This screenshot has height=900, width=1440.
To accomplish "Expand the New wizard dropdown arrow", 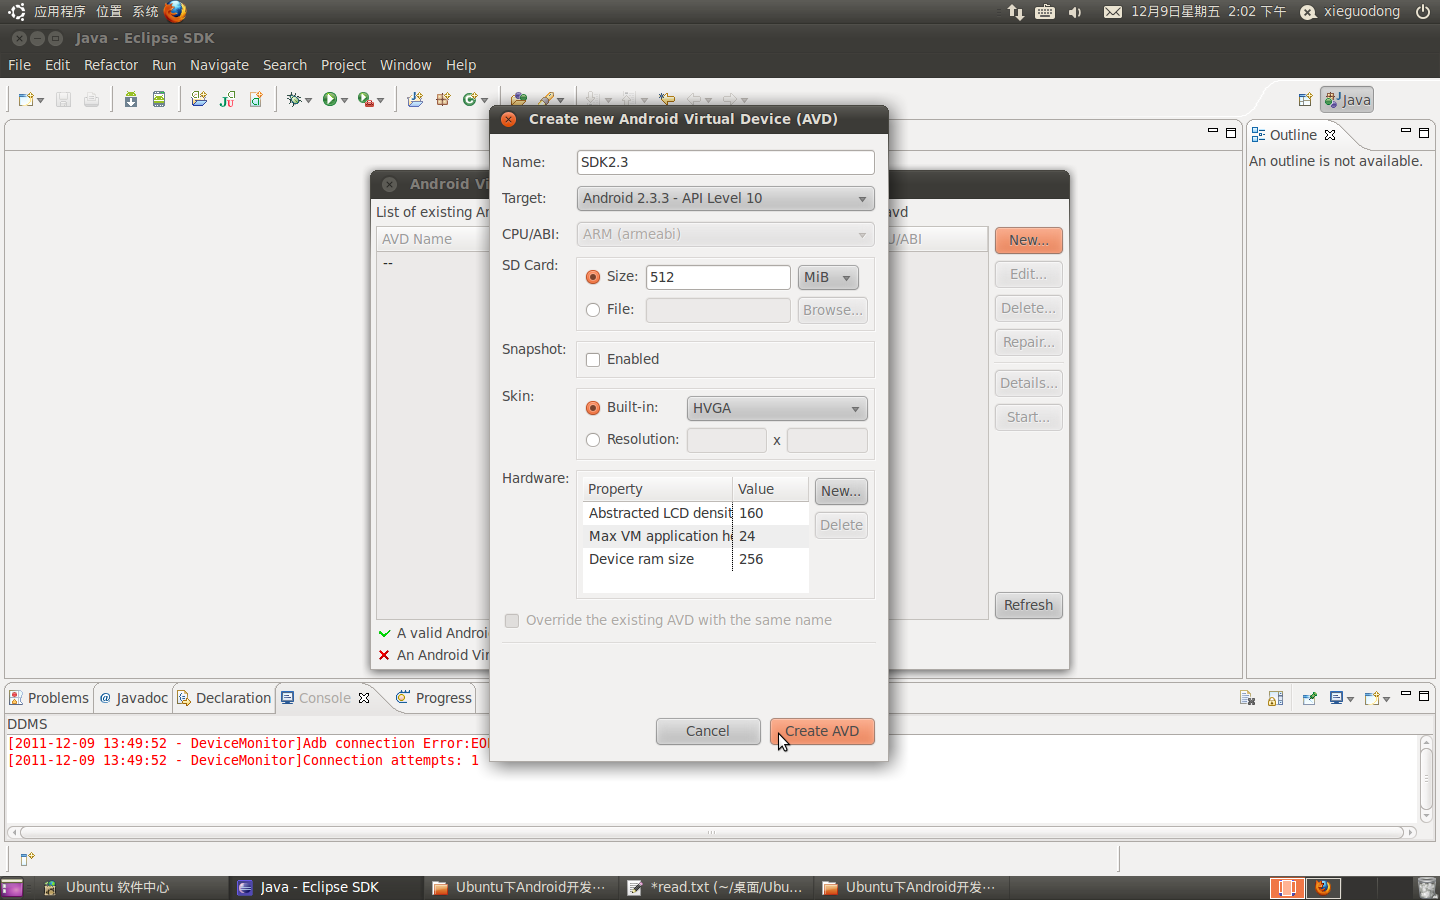I will pyautogui.click(x=40, y=100).
